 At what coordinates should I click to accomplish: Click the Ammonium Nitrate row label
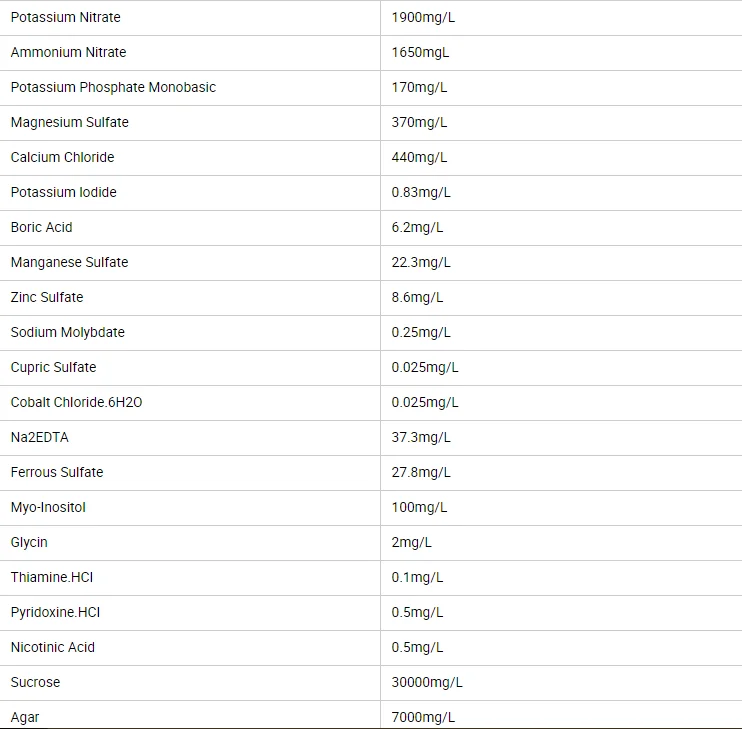tap(68, 52)
